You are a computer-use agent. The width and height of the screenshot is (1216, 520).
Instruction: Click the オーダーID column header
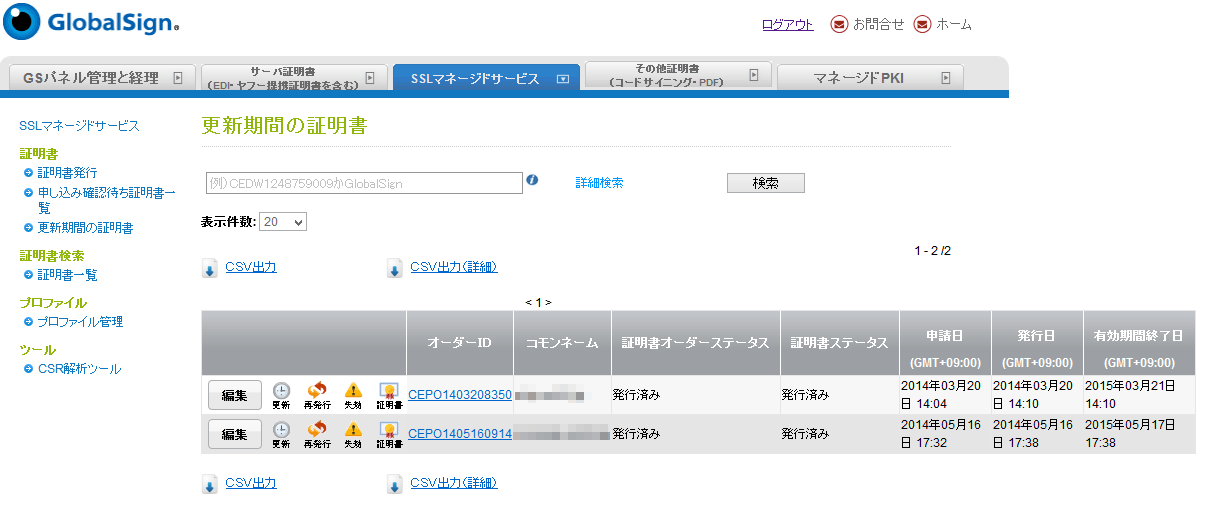coord(460,343)
